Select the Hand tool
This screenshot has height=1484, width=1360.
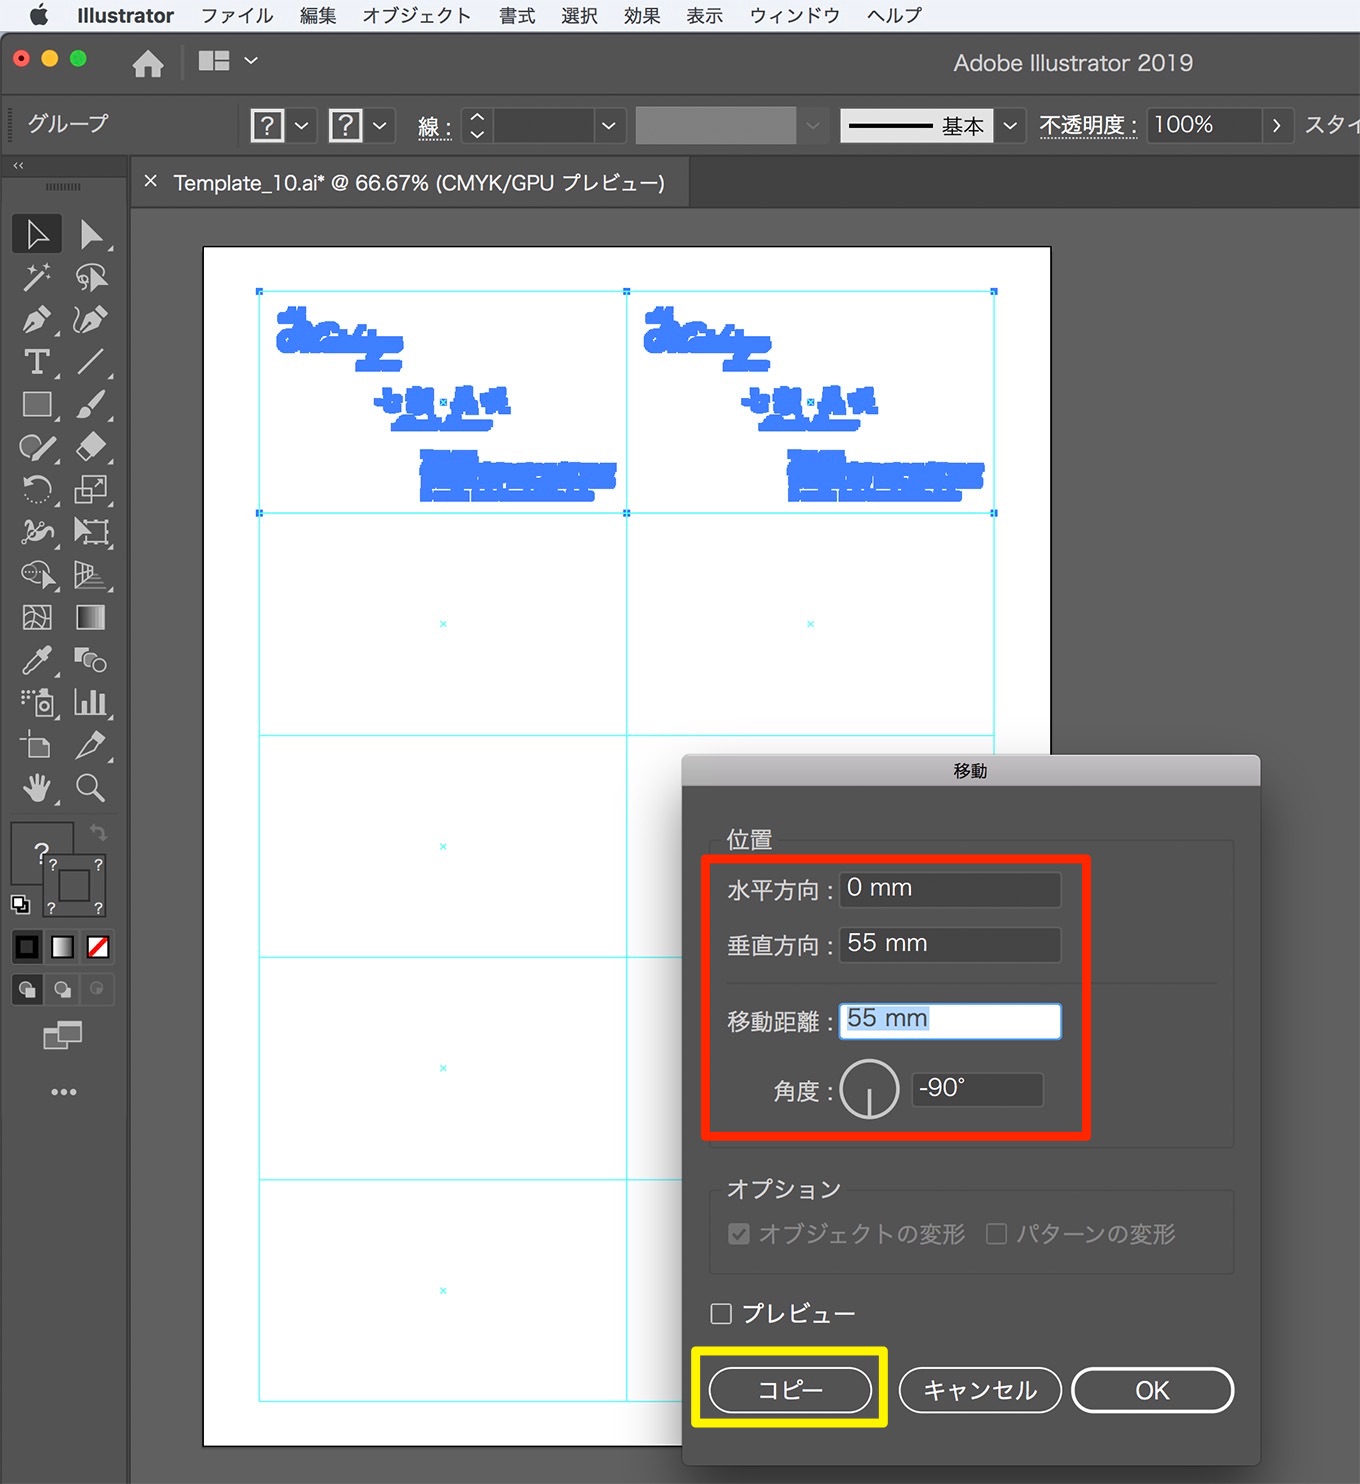click(x=37, y=788)
